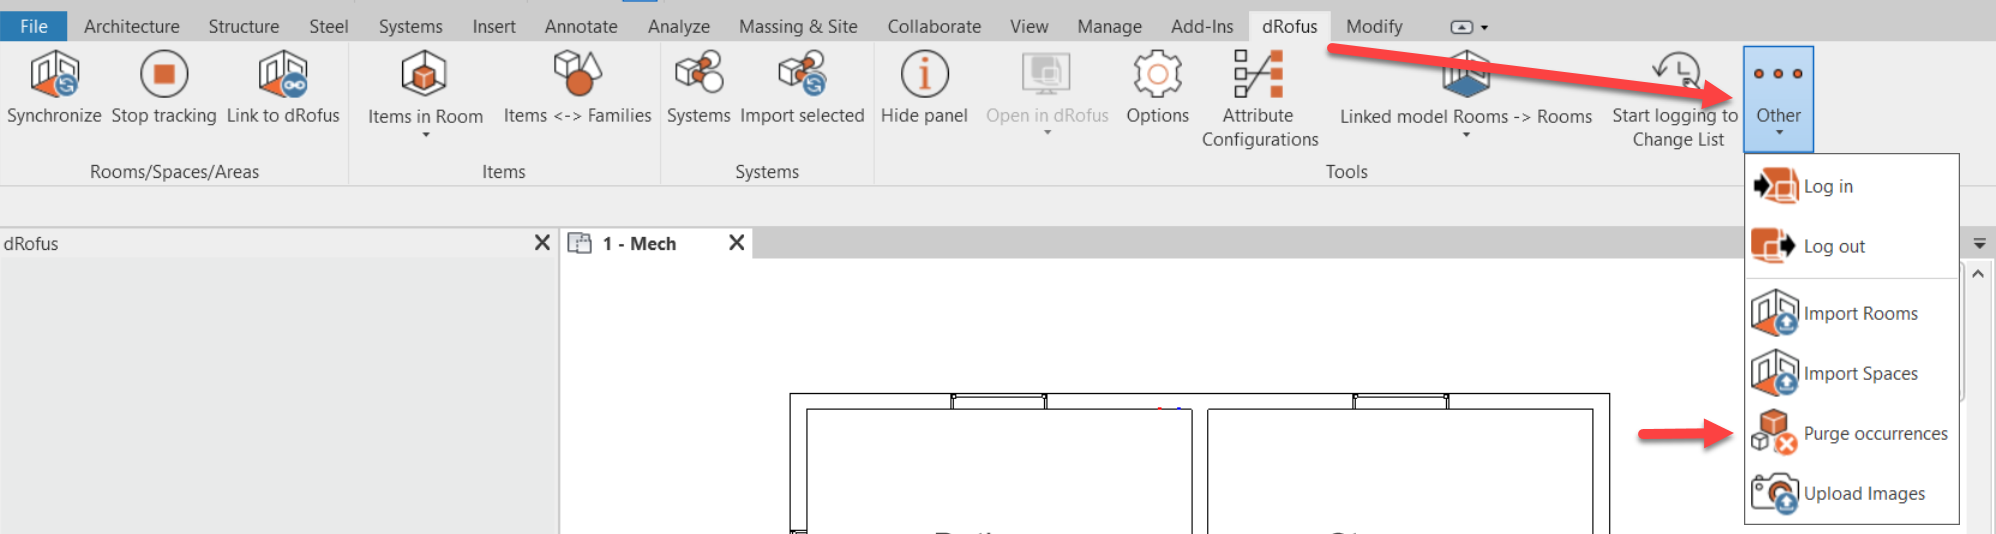Screen dimensions: 1996x534
Task: Expand the Open in dRofus dropdown arrow
Action: 1047,133
